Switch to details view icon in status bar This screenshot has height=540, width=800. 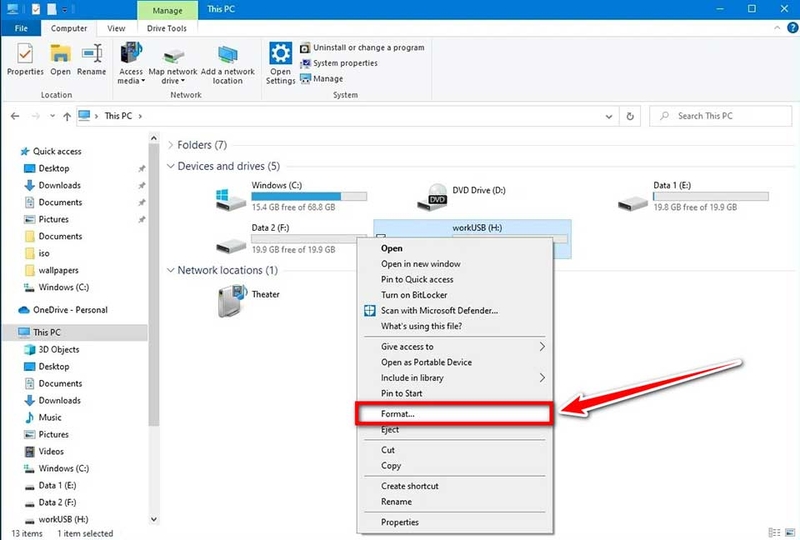coord(774,533)
